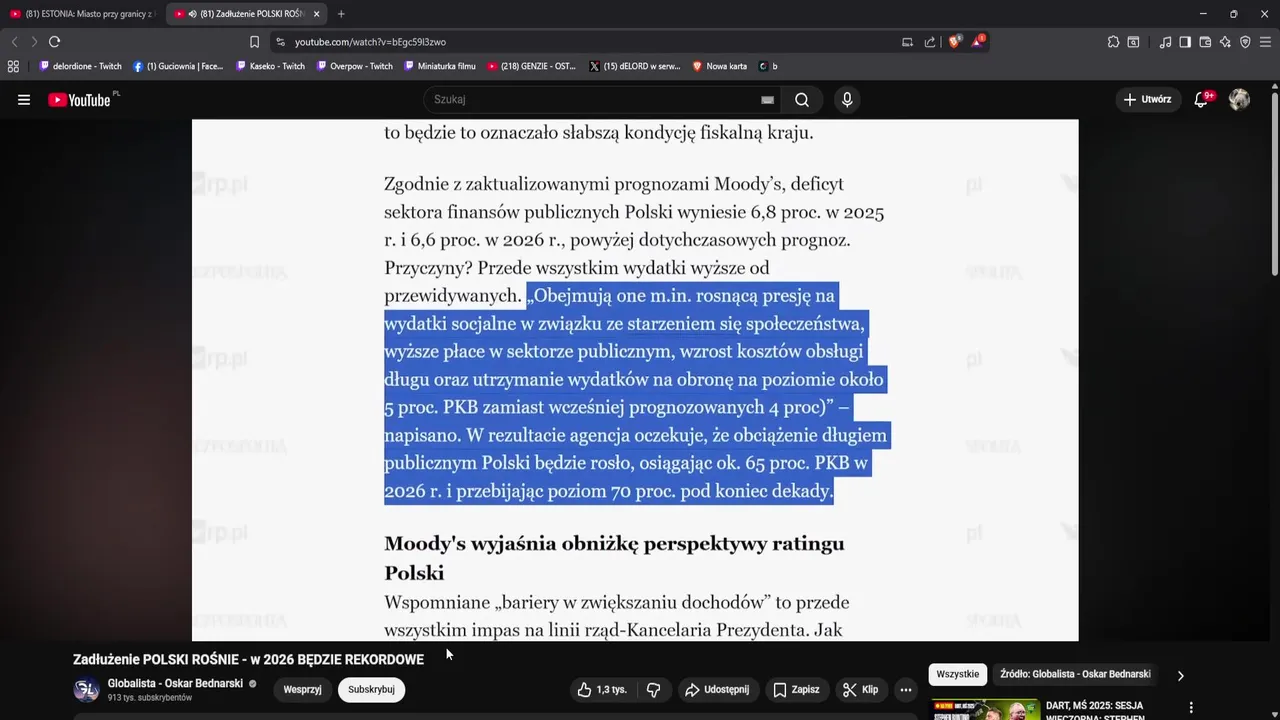This screenshot has height=720, width=1280.
Task: Open the tab search icon
Action: coord(1133,42)
